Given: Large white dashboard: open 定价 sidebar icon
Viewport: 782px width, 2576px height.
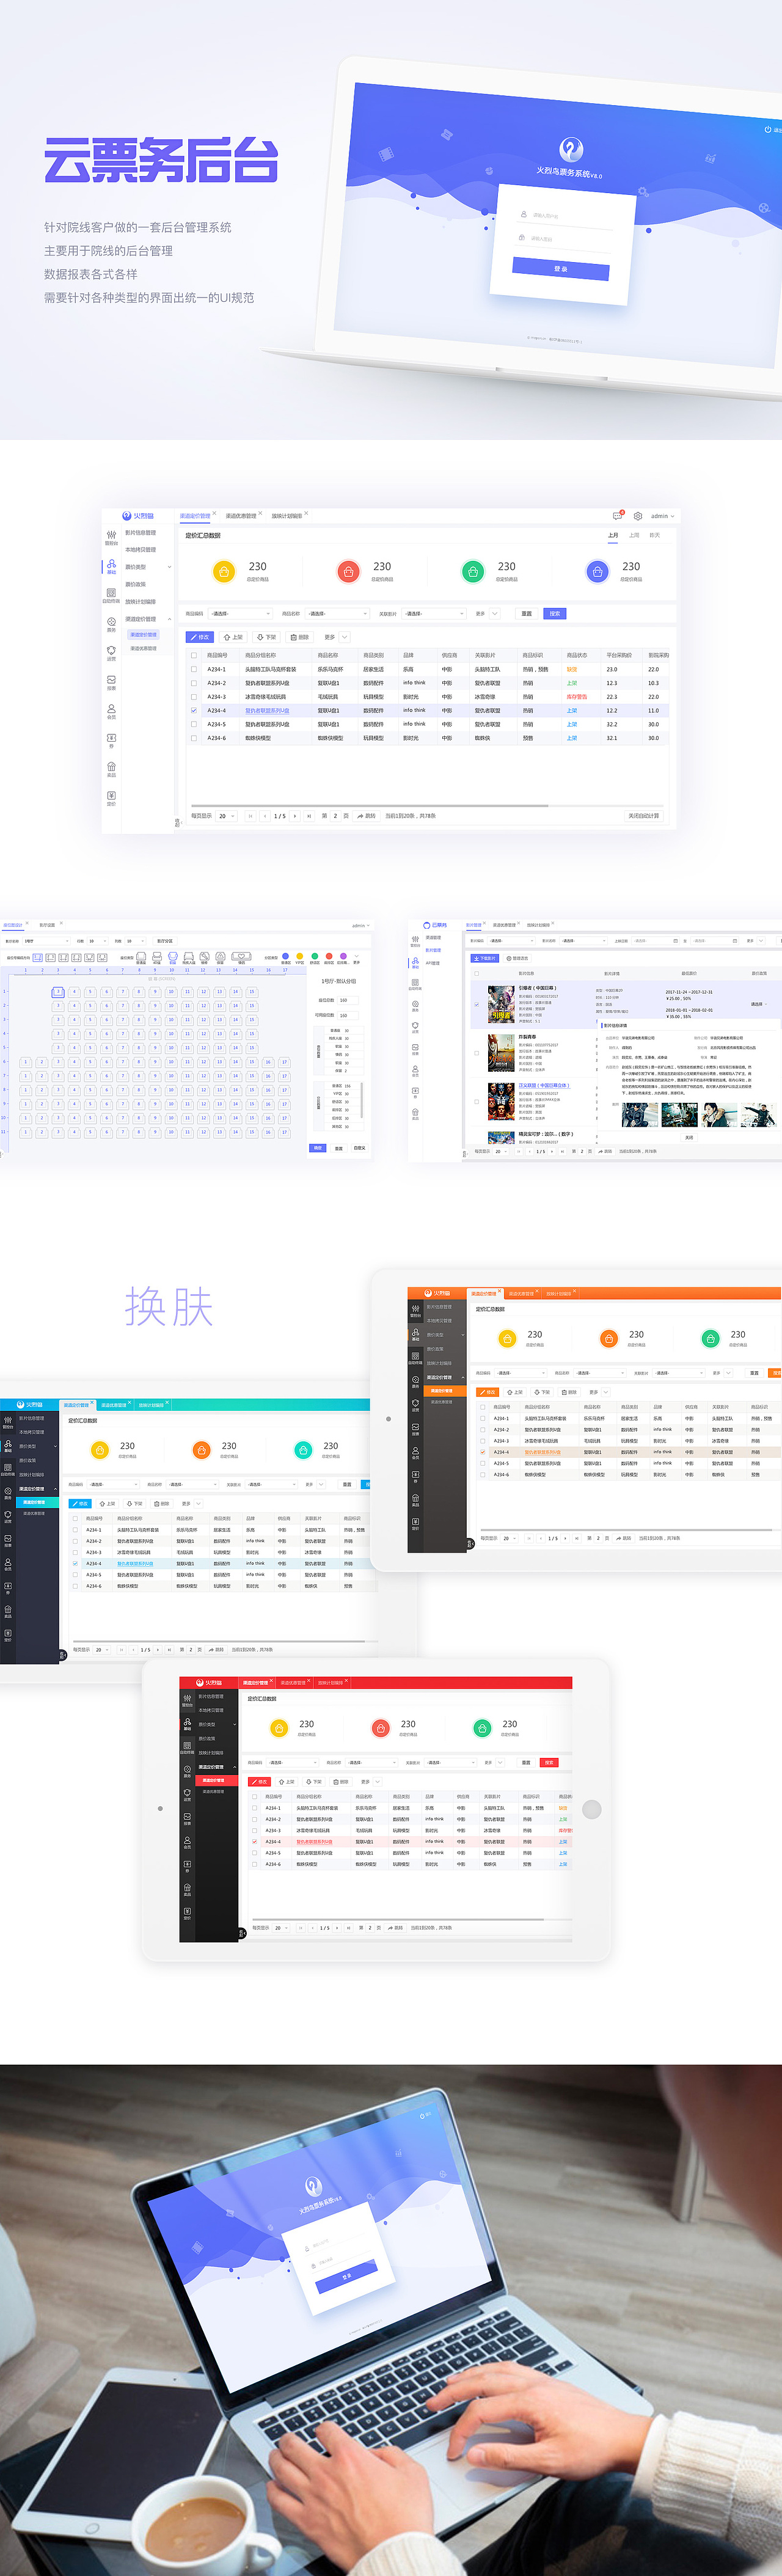Looking at the screenshot, I should coord(111,798).
